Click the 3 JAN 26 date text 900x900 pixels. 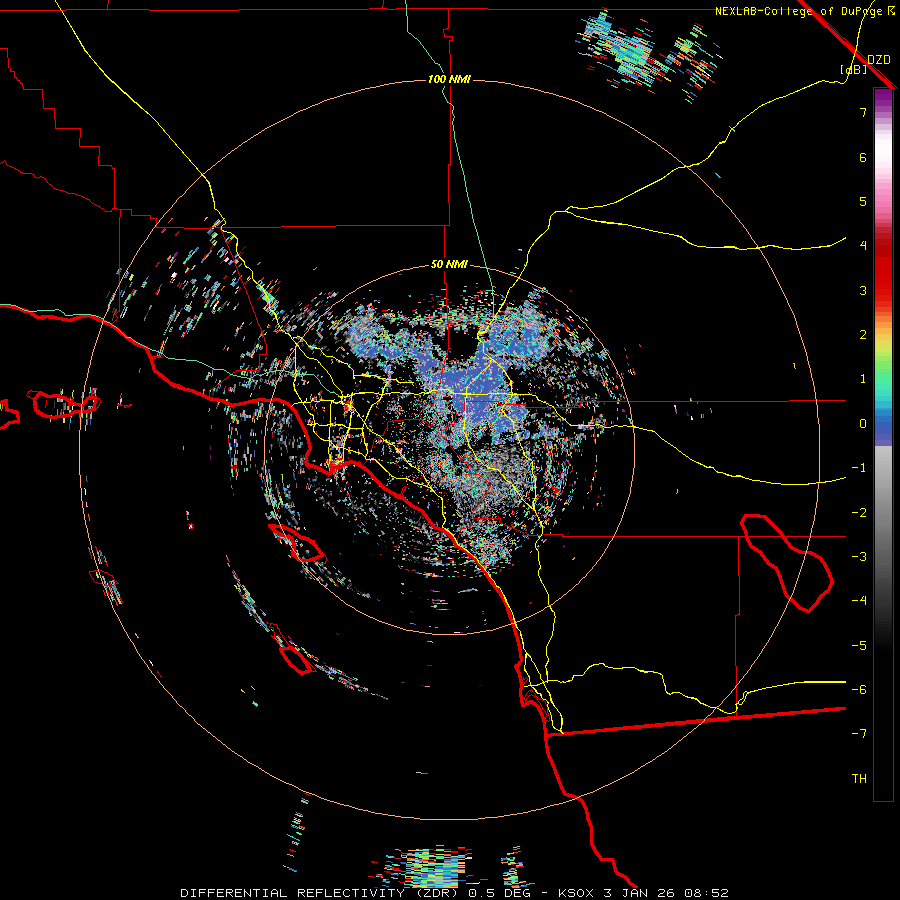(x=637, y=893)
